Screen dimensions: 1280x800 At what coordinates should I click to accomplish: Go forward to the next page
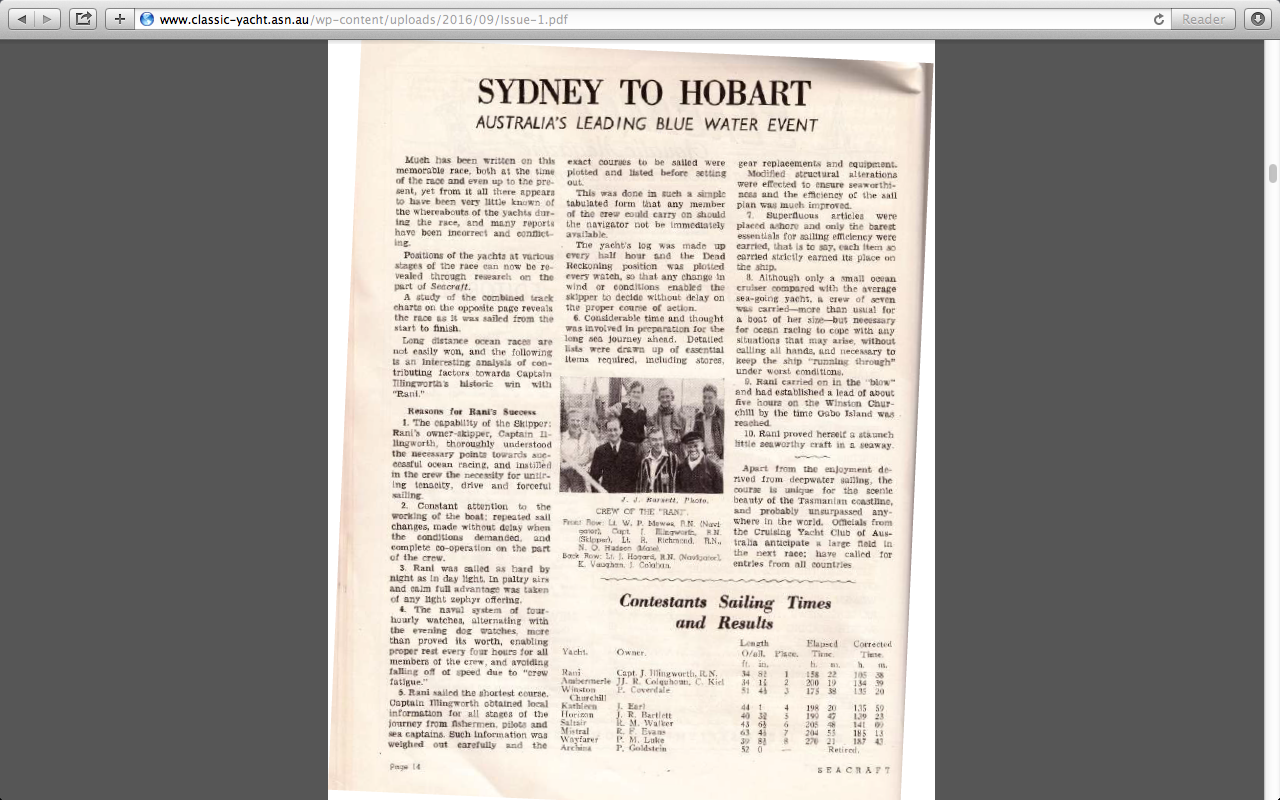pyautogui.click(x=48, y=19)
